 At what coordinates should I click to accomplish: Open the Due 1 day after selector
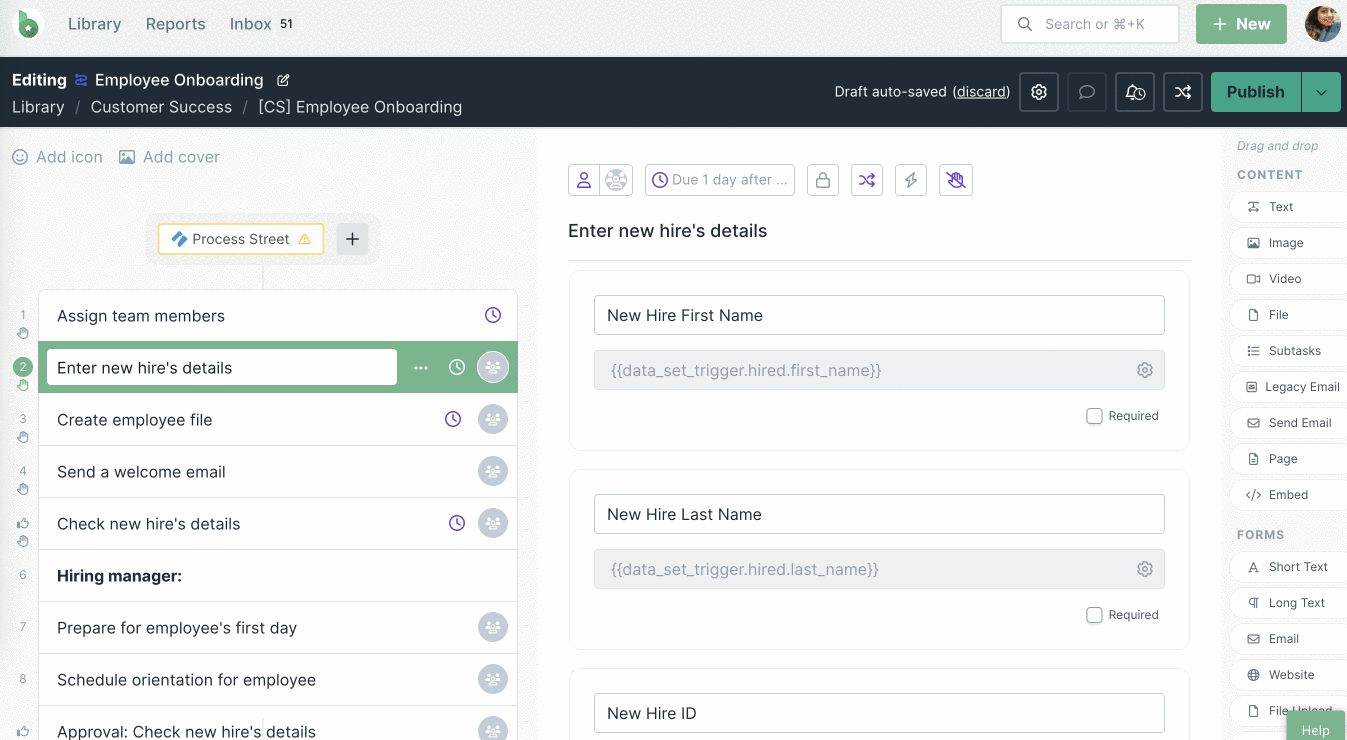[719, 180]
